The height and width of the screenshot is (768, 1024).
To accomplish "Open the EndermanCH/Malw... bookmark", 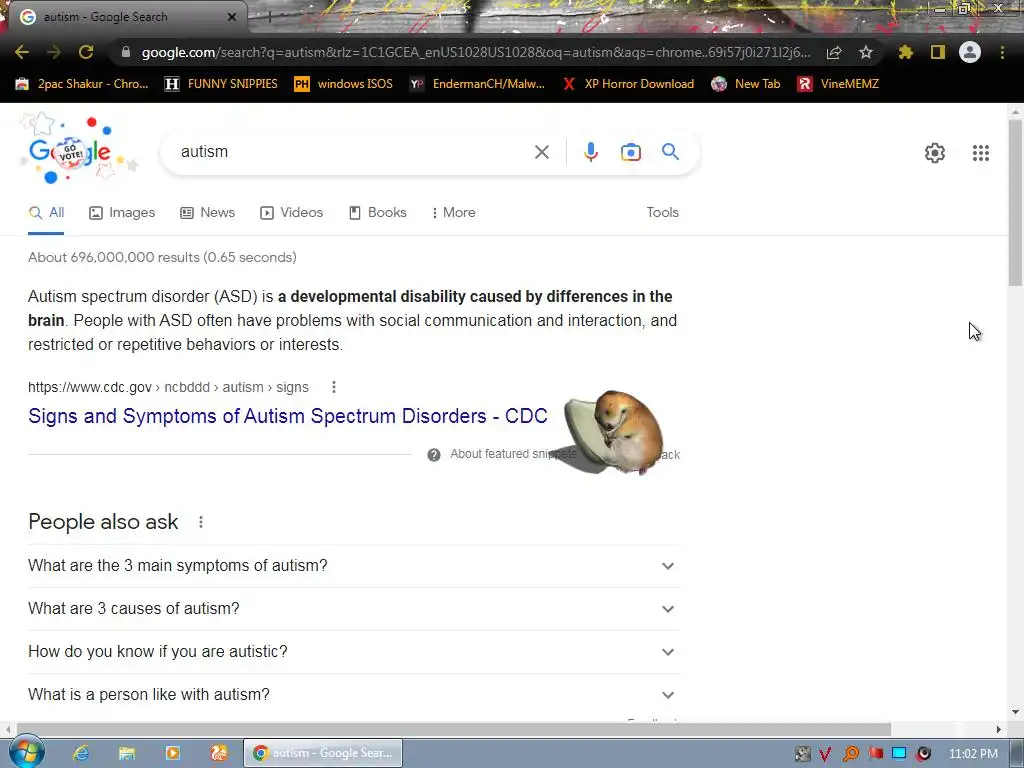I will point(477,84).
